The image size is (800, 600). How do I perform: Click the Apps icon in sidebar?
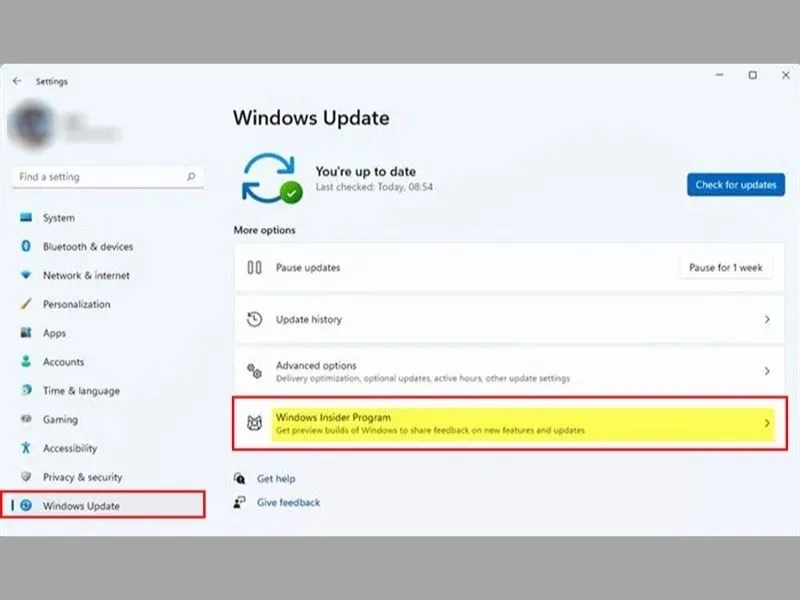(26, 333)
